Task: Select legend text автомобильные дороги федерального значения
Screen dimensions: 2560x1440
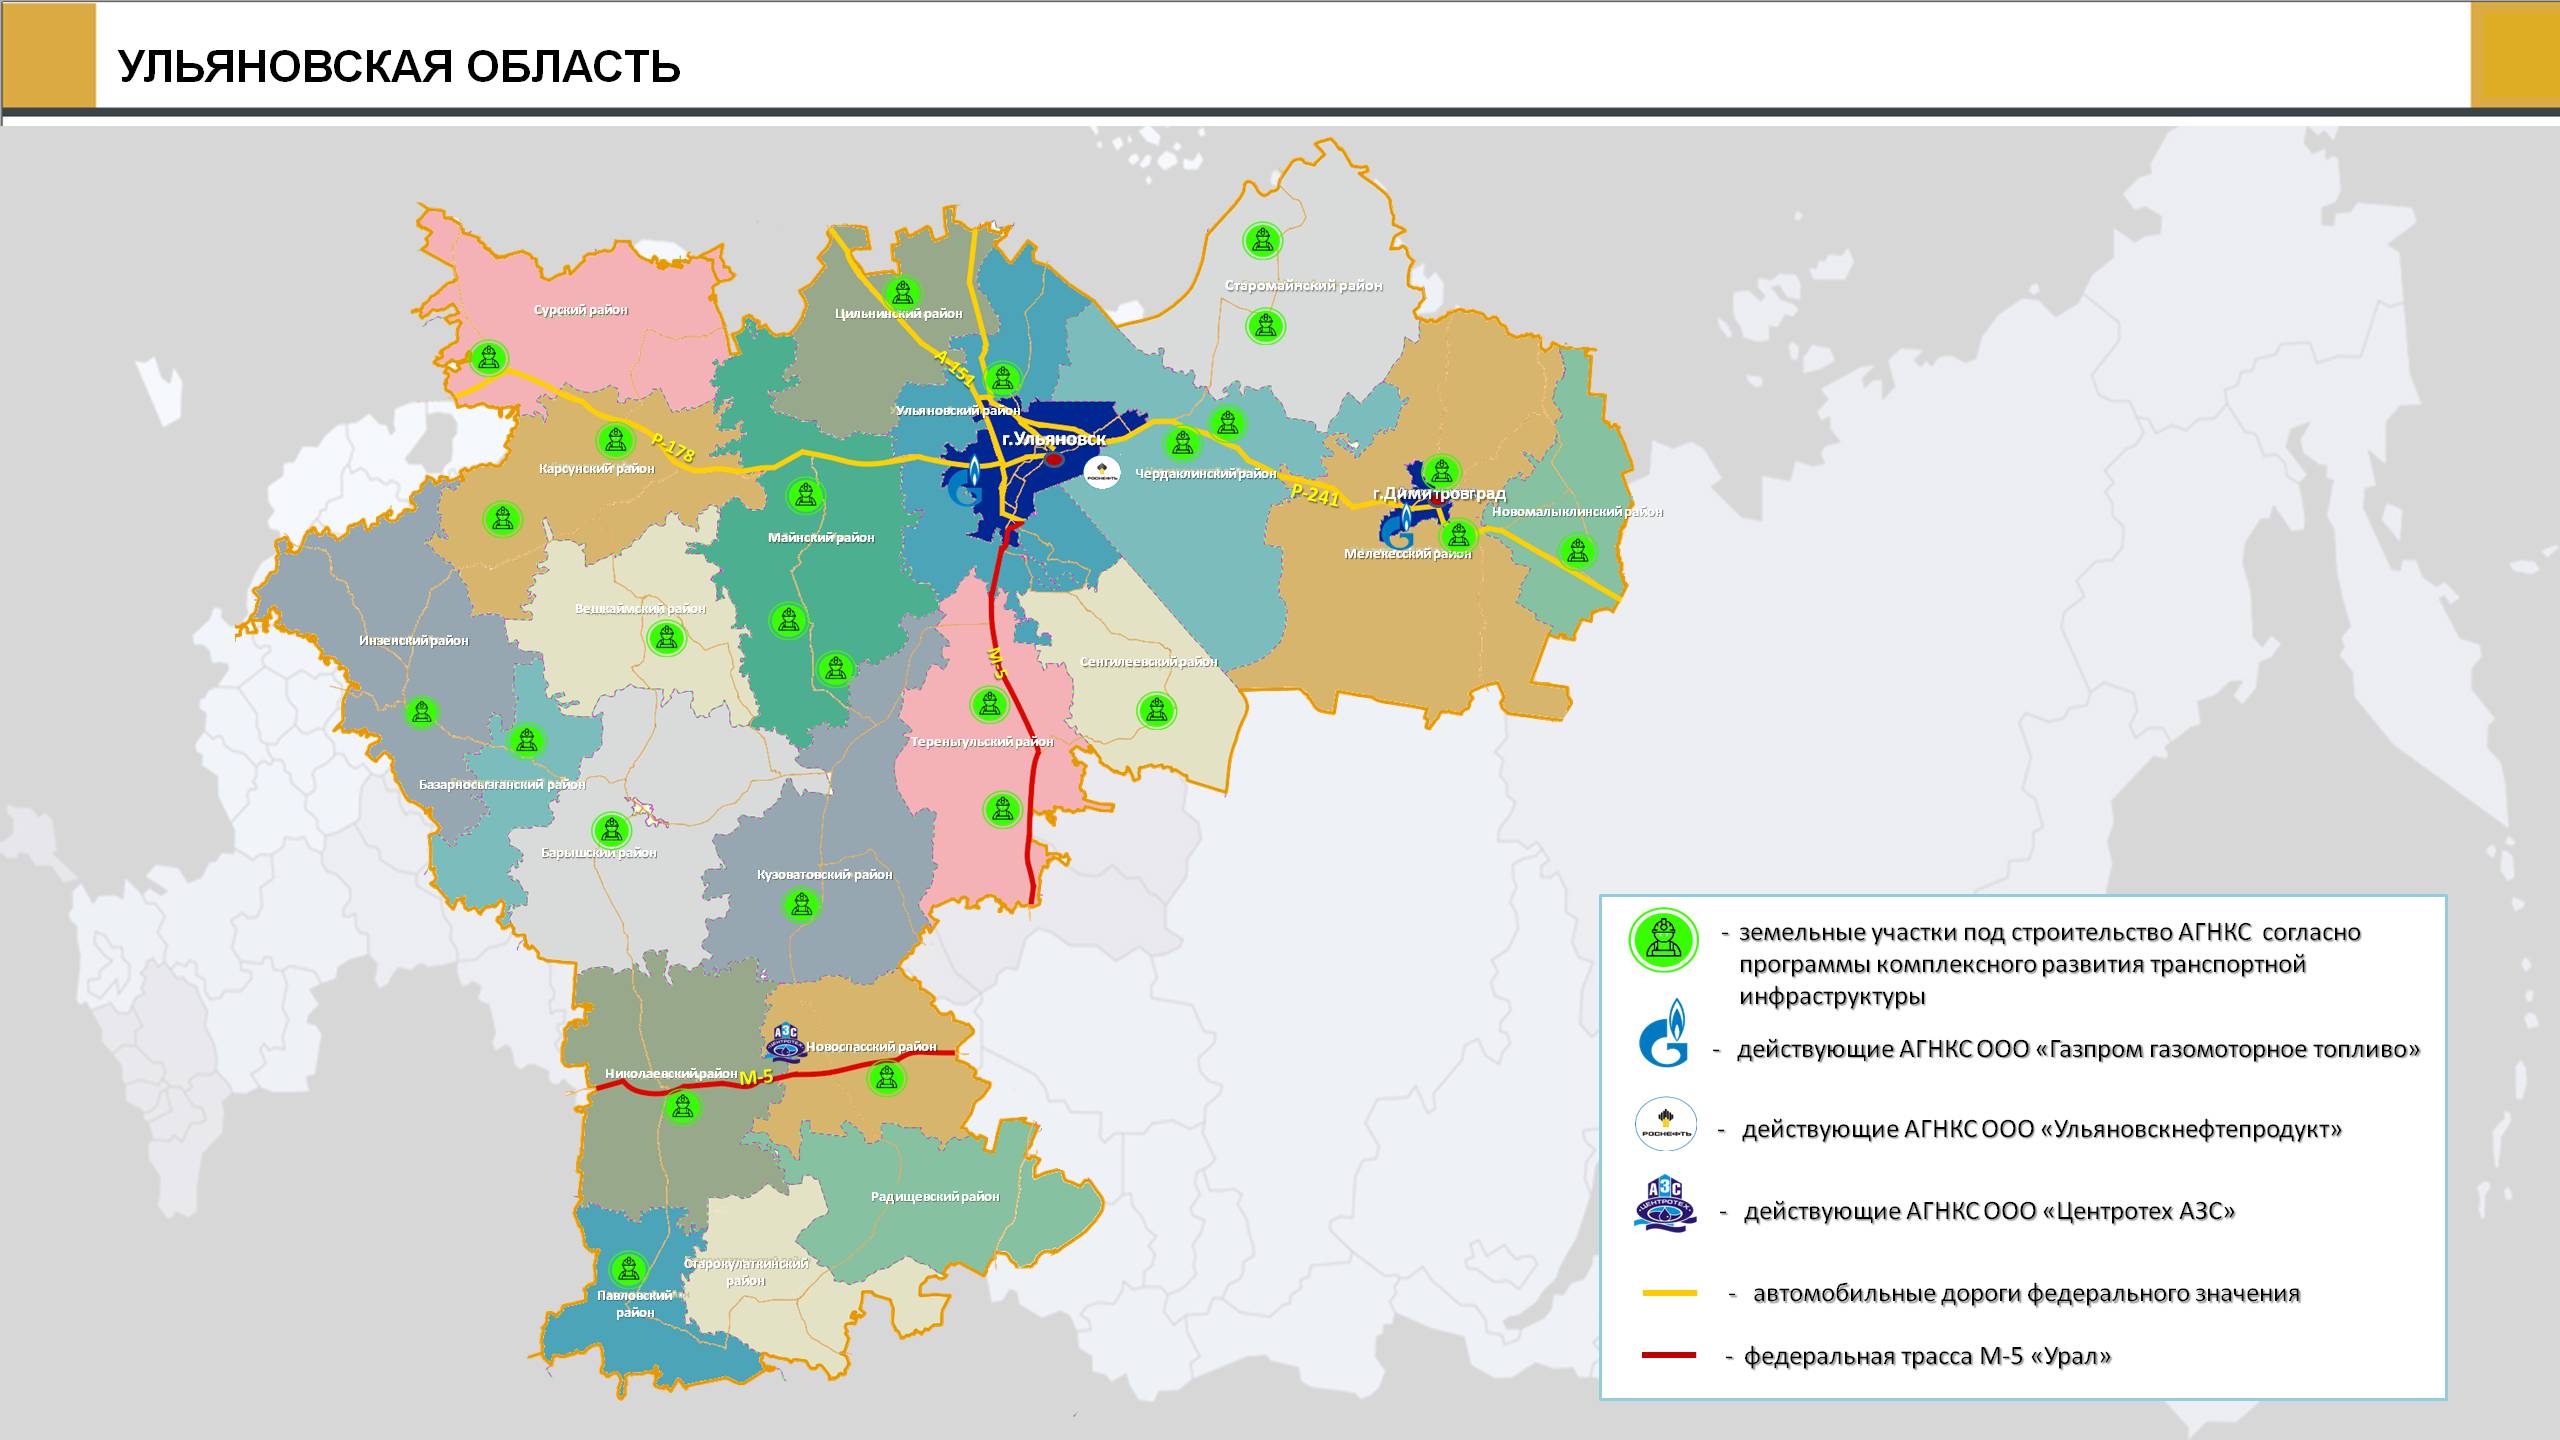Action: click(x=2026, y=1293)
